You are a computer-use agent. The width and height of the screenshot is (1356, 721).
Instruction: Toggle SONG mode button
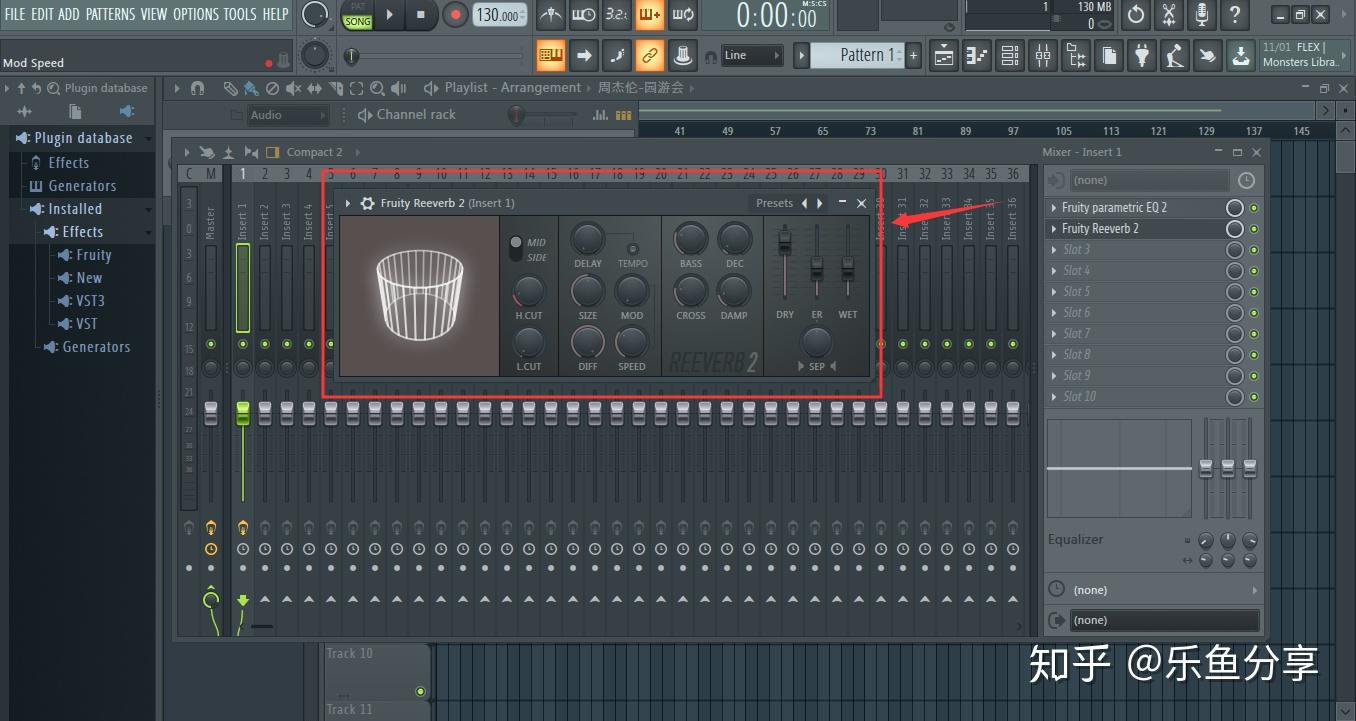[357, 21]
